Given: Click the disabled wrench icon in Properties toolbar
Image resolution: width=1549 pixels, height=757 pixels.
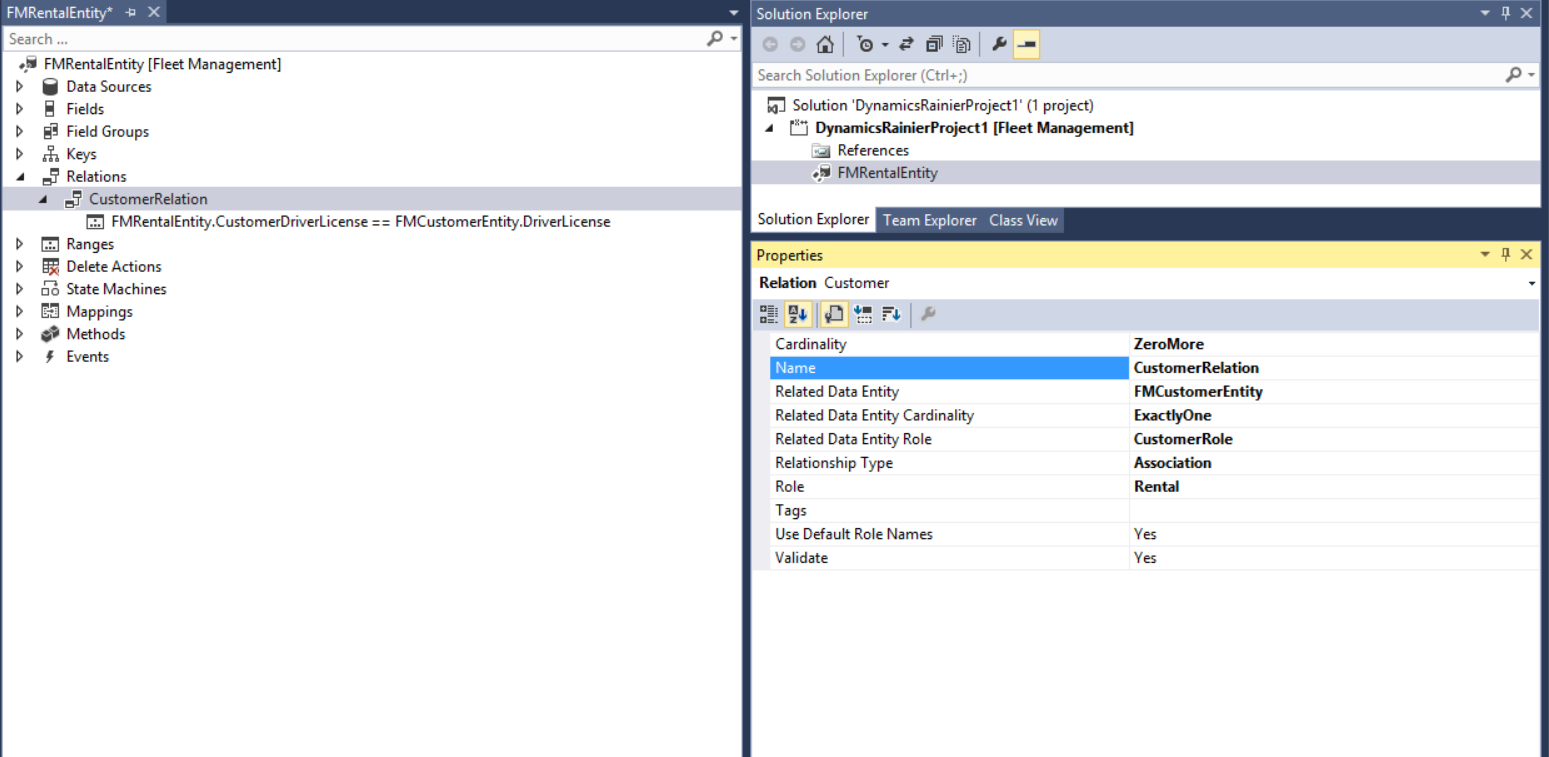Looking at the screenshot, I should [x=928, y=314].
